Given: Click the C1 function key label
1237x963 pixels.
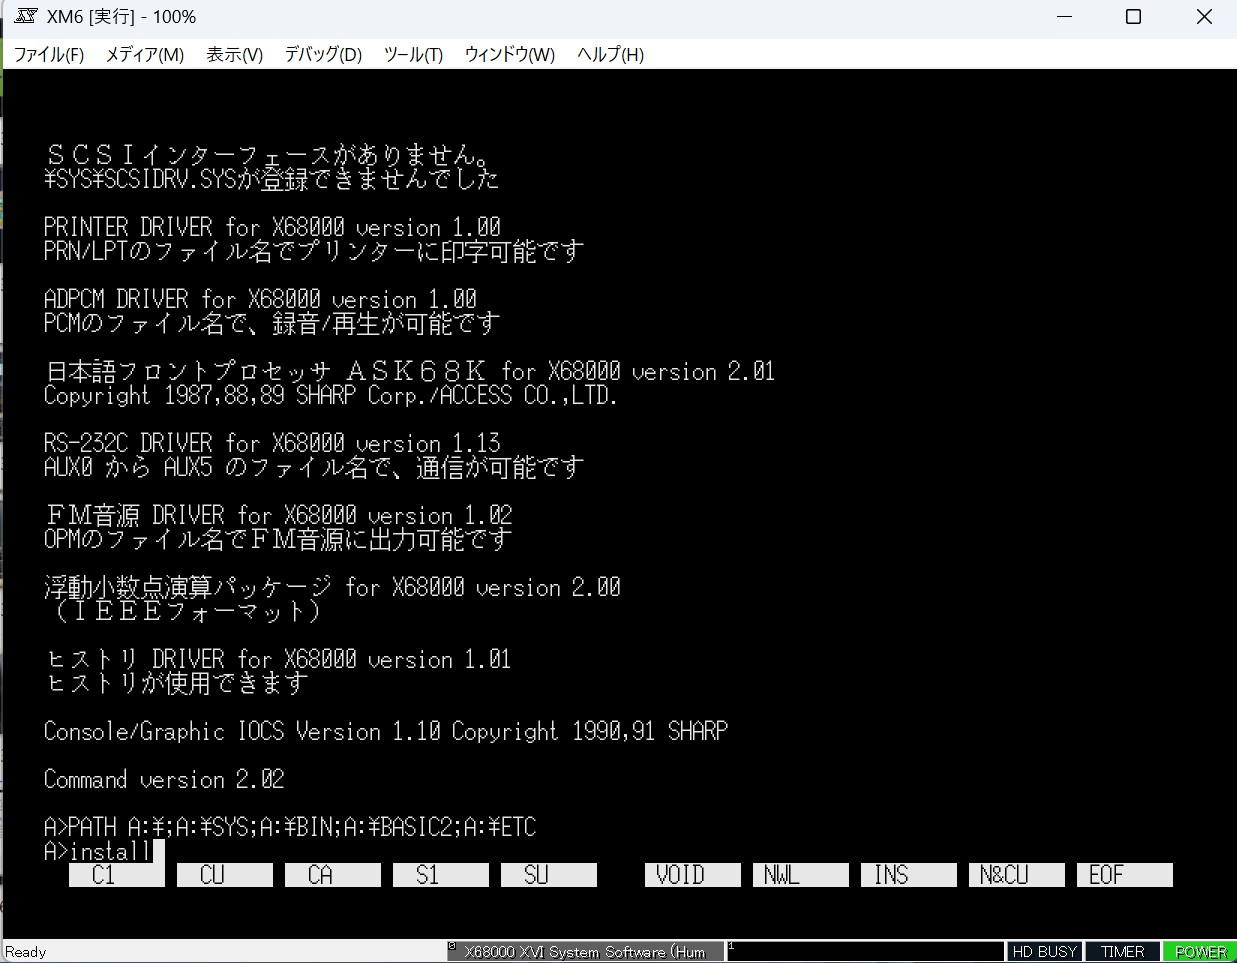Looking at the screenshot, I should click(117, 875).
